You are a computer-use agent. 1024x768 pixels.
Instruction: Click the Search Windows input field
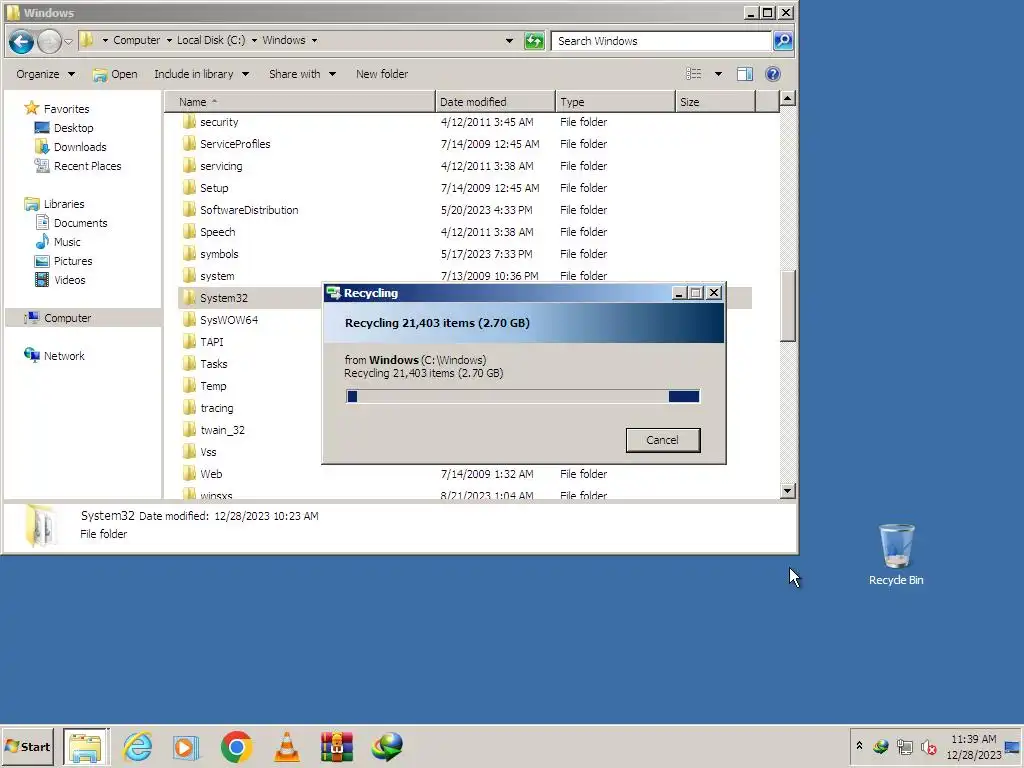[662, 41]
